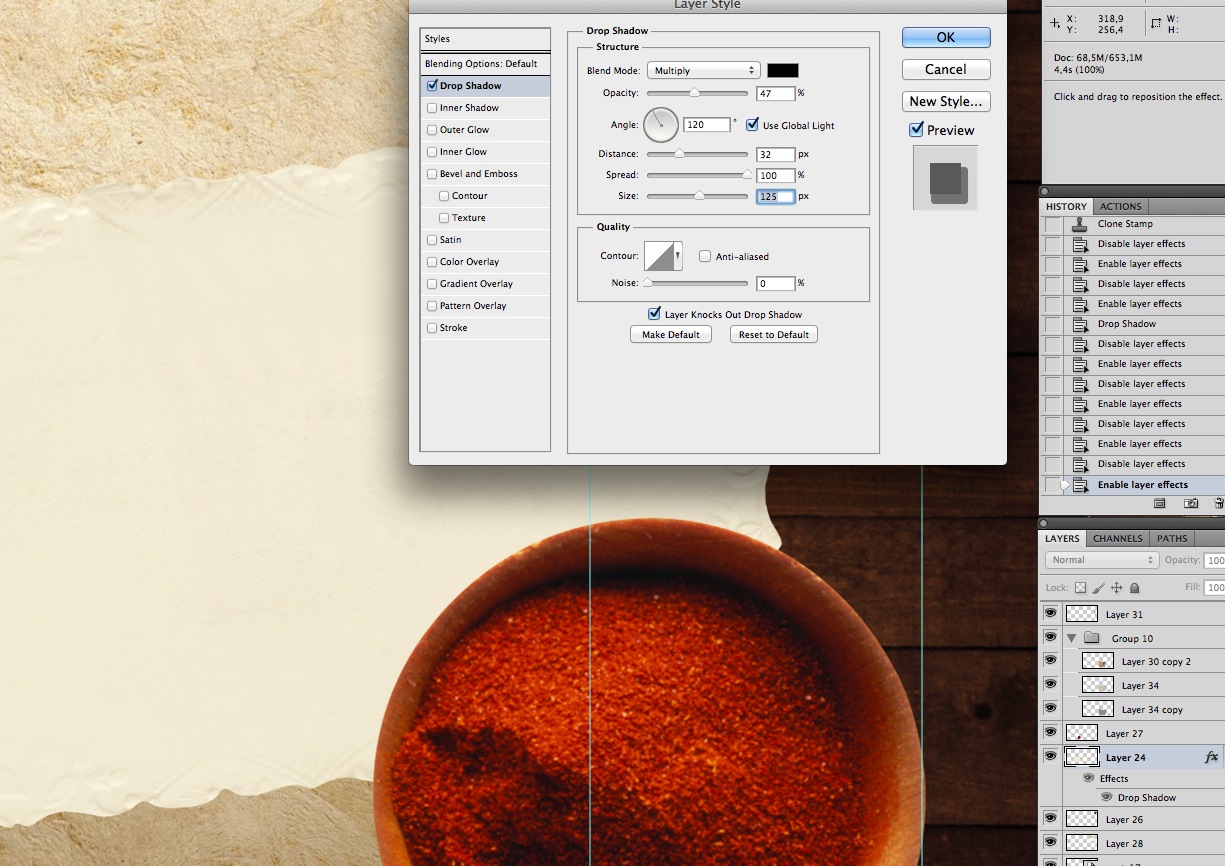Switch to the History tab
Viewport: 1225px width, 866px height.
(1066, 207)
